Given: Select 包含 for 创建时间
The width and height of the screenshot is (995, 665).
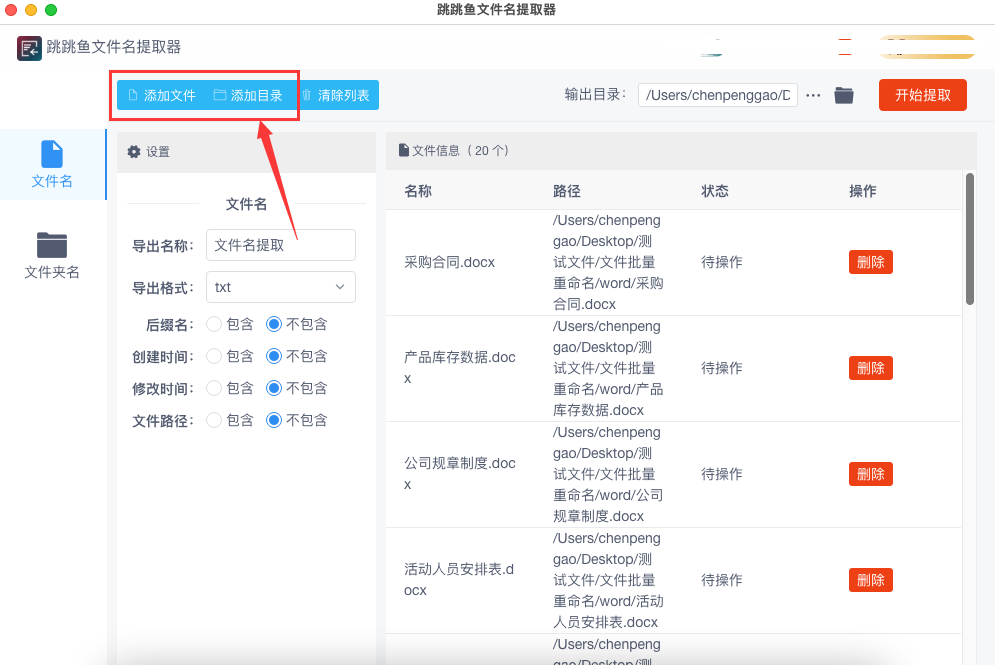Looking at the screenshot, I should 214,356.
